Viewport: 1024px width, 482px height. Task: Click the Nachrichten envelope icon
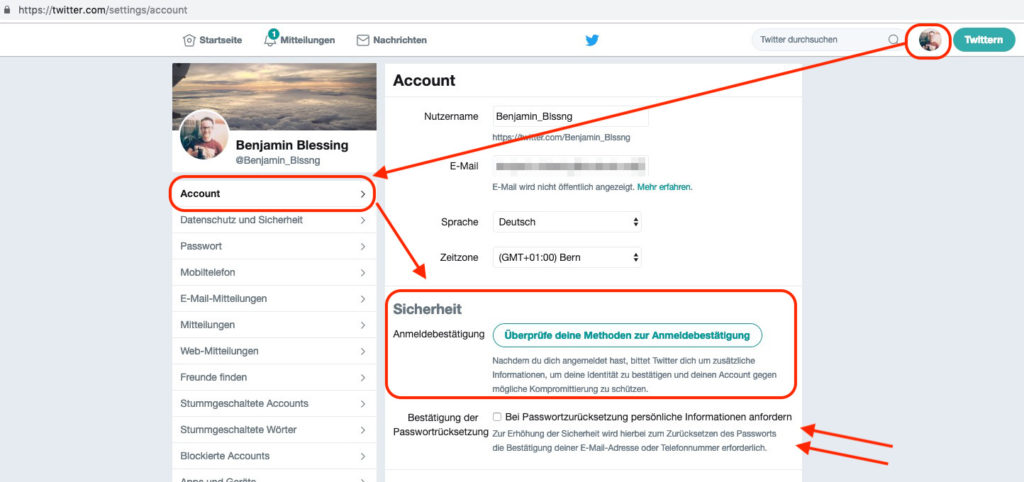click(x=362, y=40)
